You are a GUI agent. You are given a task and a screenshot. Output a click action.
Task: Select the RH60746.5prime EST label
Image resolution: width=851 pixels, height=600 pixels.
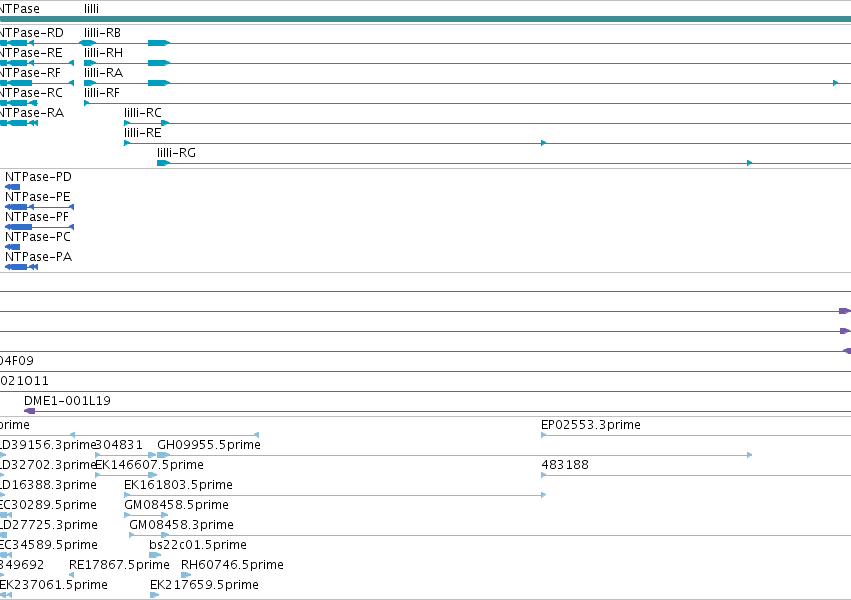[232, 565]
